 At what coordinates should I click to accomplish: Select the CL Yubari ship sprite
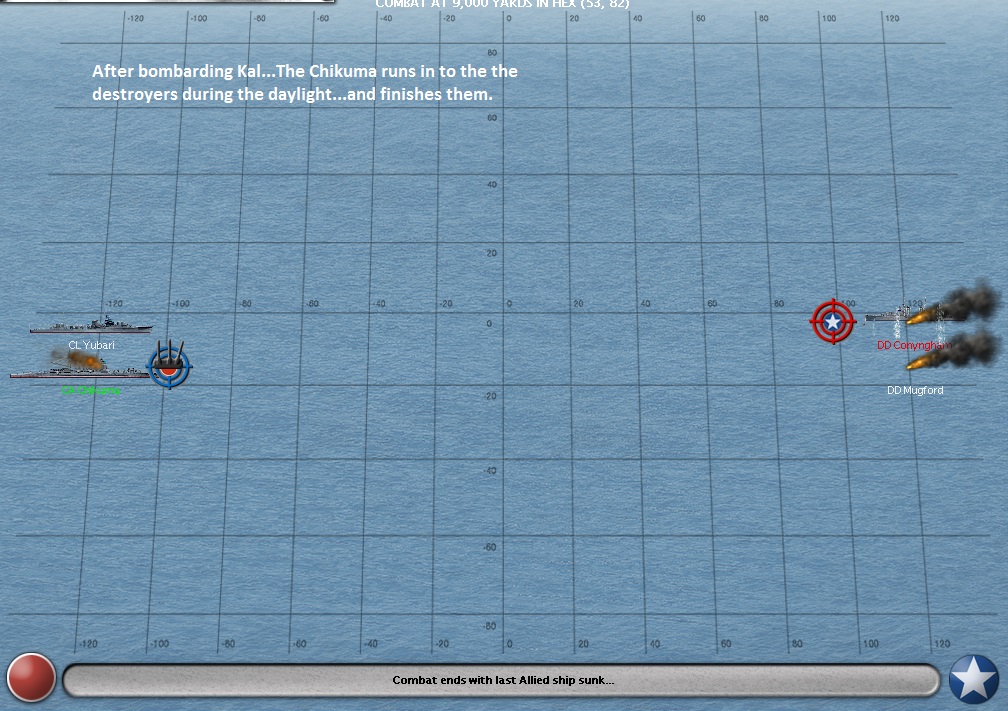point(91,325)
